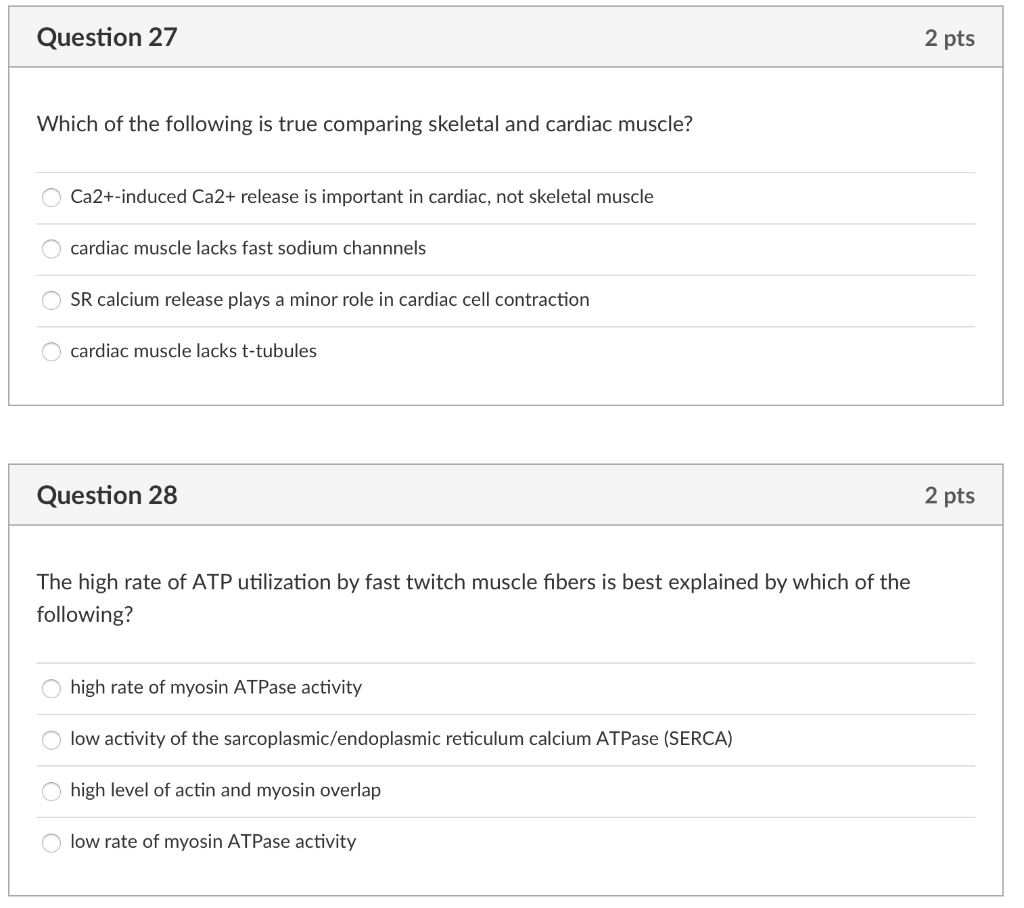
Task: Select 'high level of actin and myosin overlap'
Action: [x=51, y=791]
